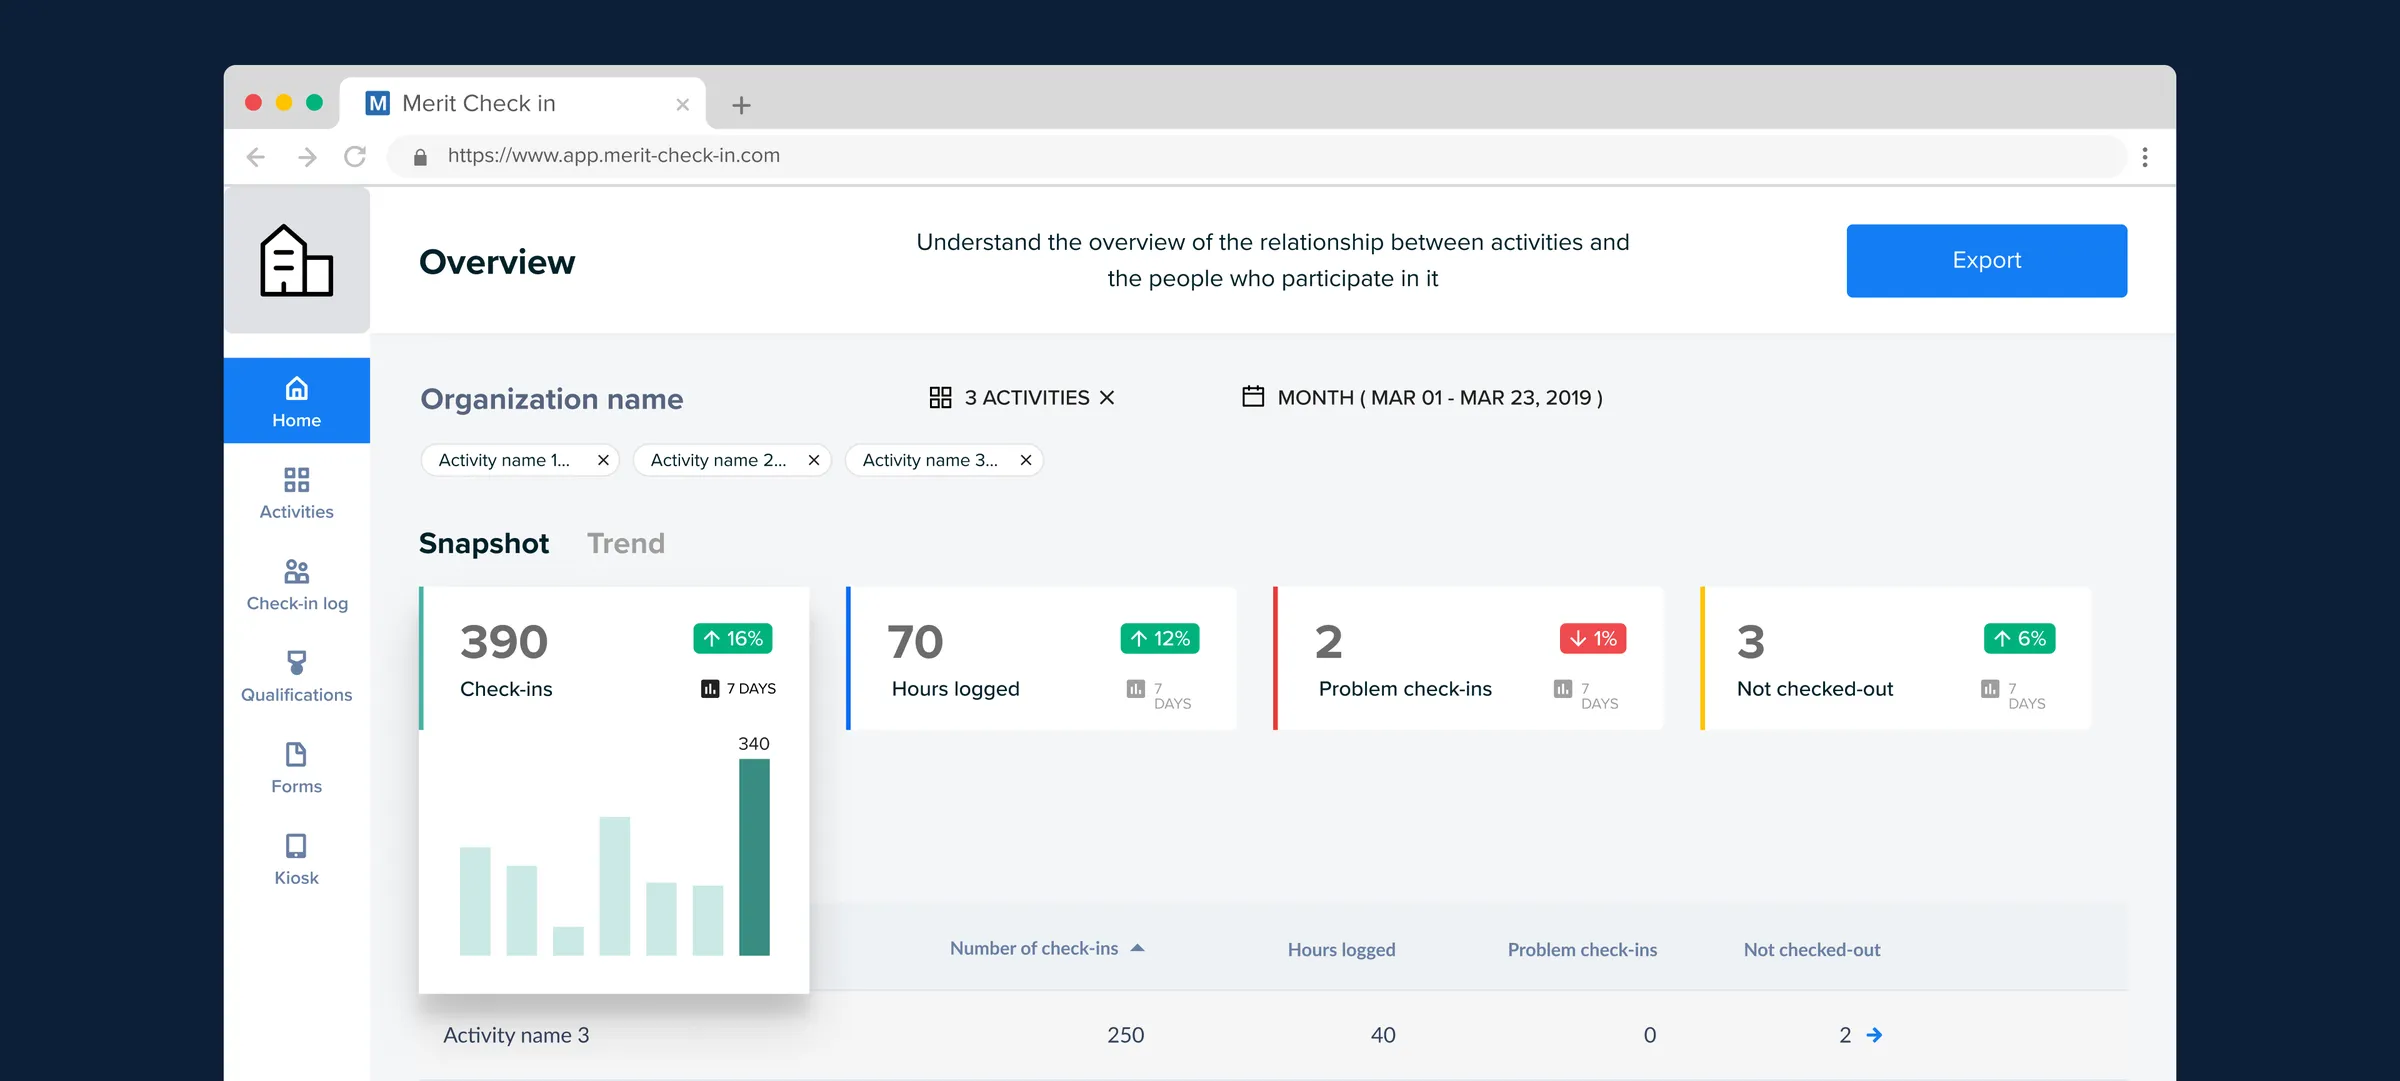Open the Forms sidebar section
The width and height of the screenshot is (2400, 1081).
click(296, 768)
